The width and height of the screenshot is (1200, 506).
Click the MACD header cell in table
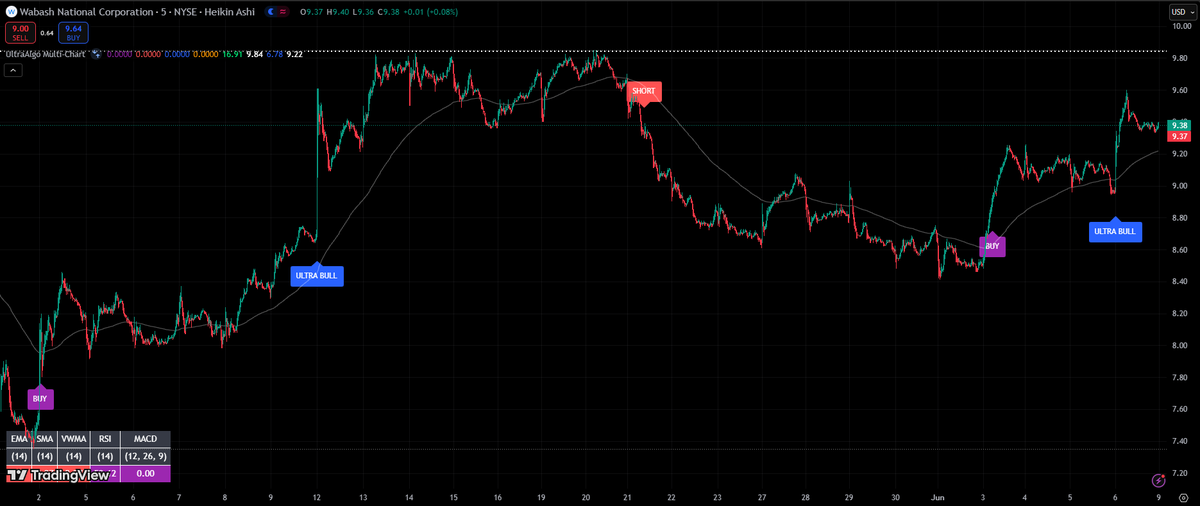tap(145, 438)
